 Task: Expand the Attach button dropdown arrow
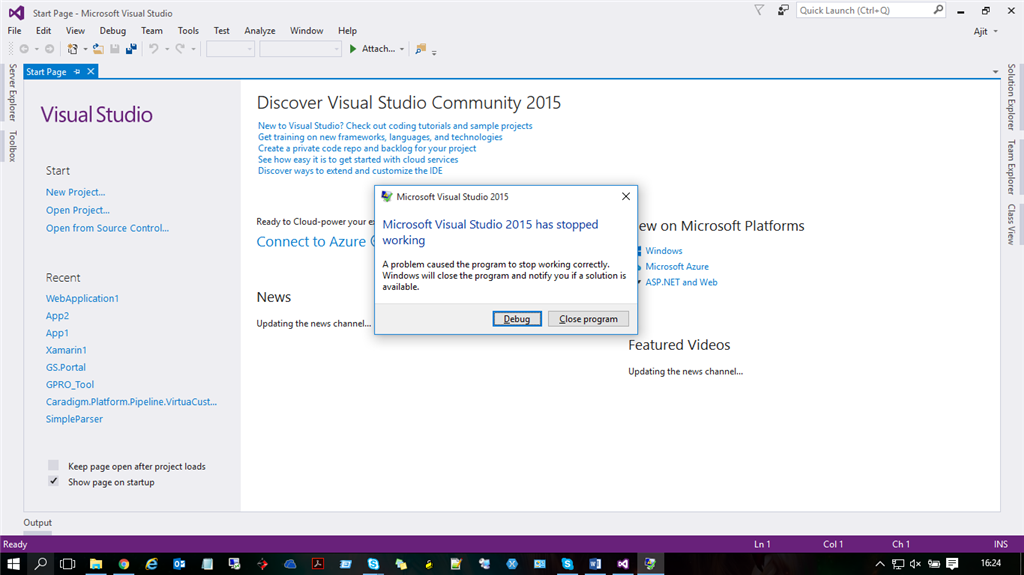click(x=402, y=50)
